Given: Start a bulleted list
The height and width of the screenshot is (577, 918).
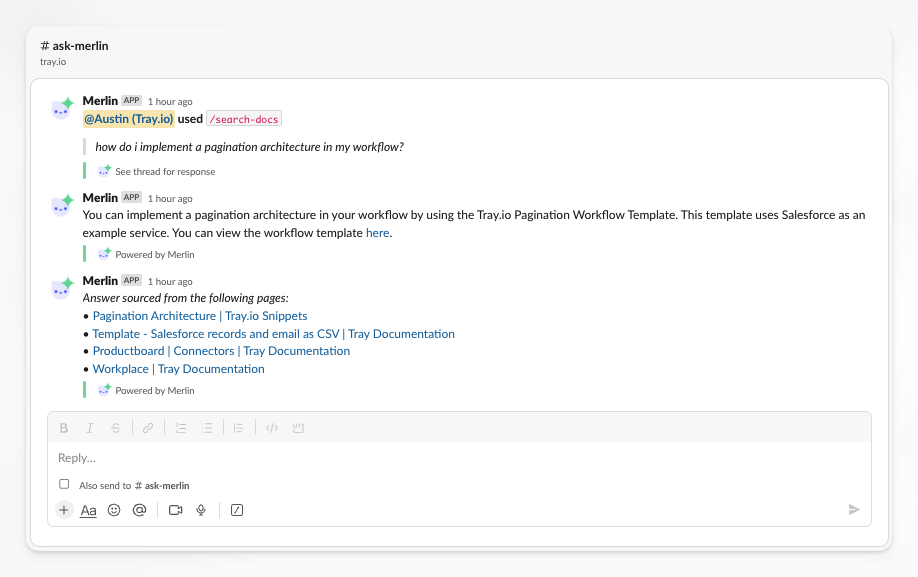Looking at the screenshot, I should [207, 428].
